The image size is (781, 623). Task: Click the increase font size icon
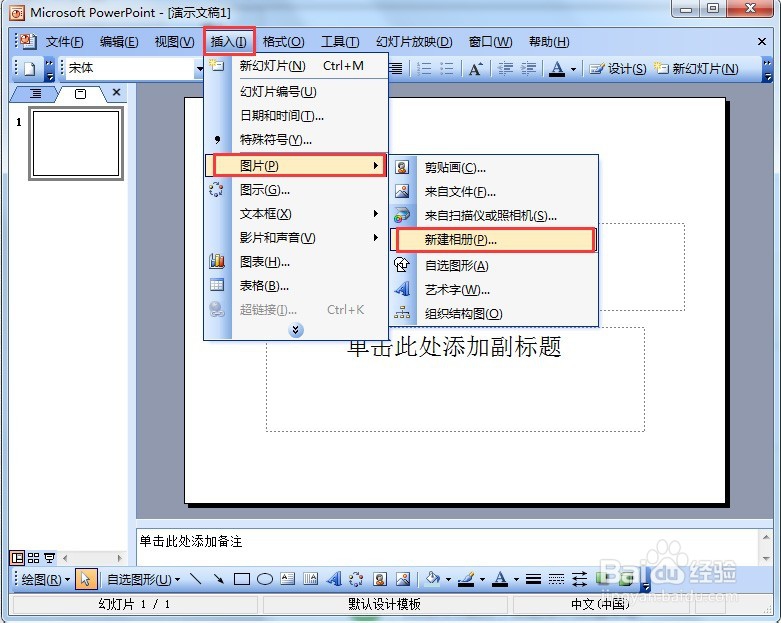[475, 68]
